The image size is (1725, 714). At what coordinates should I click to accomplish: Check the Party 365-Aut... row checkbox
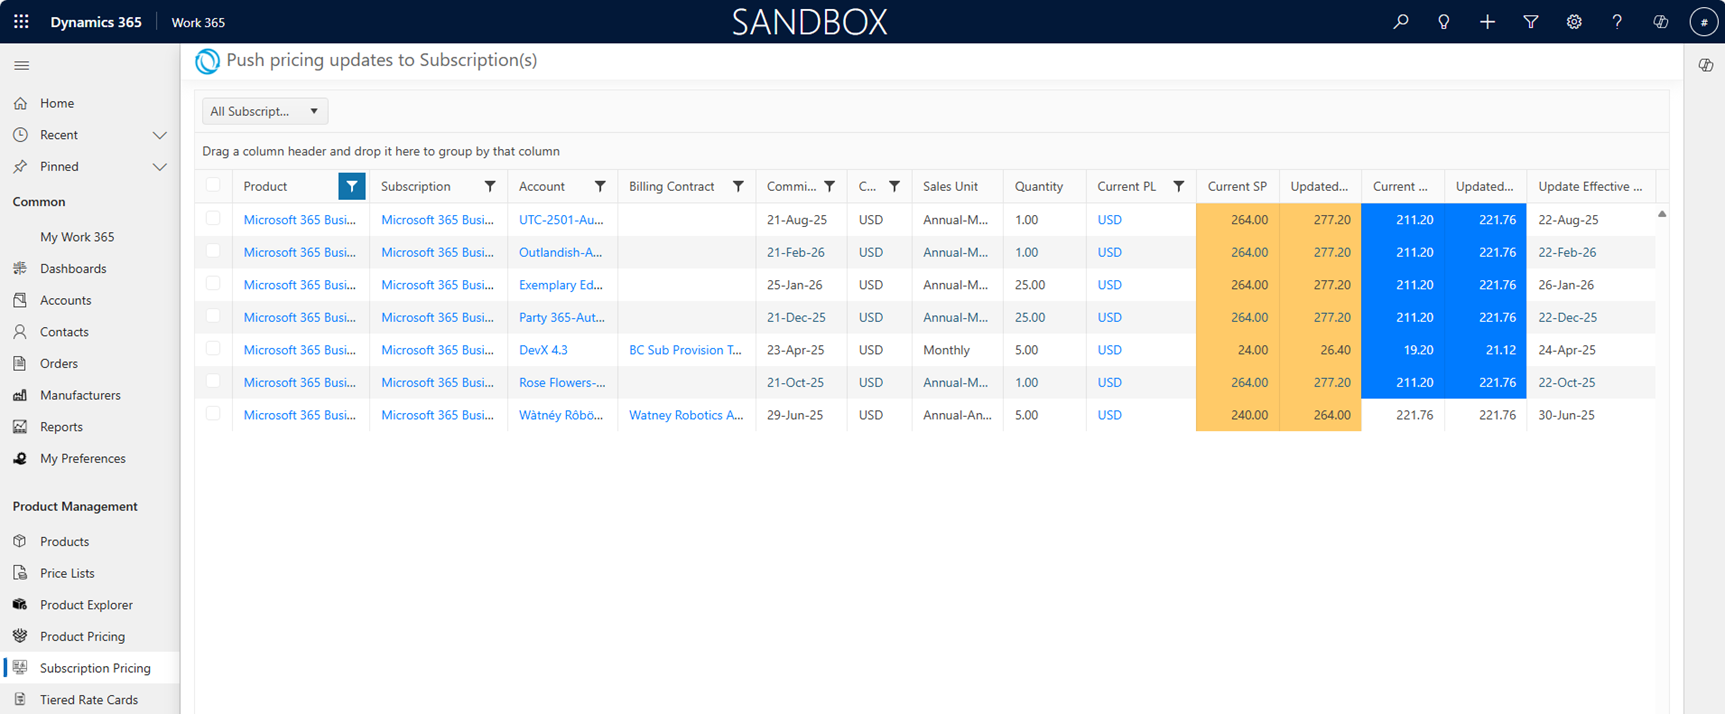[213, 316]
